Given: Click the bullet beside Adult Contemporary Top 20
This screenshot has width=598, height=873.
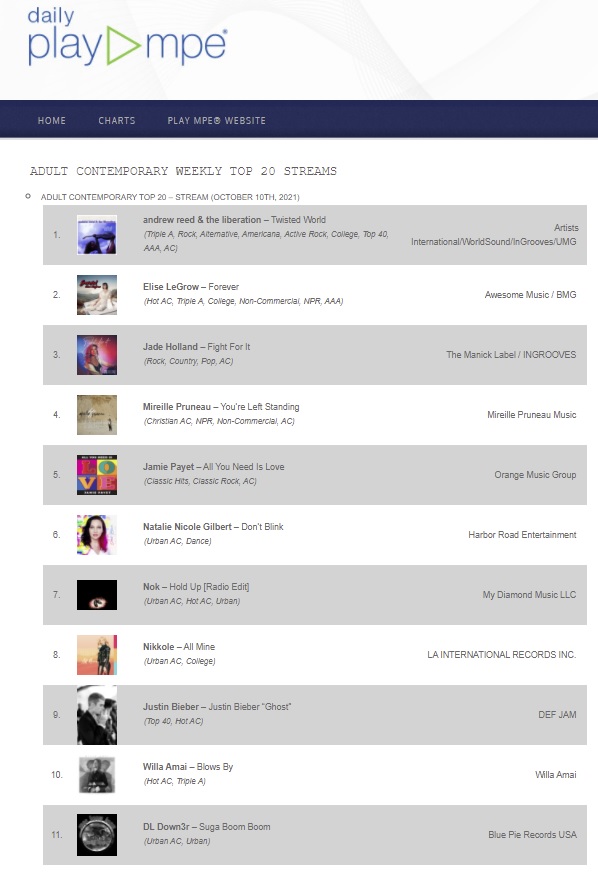Looking at the screenshot, I should 28,196.
